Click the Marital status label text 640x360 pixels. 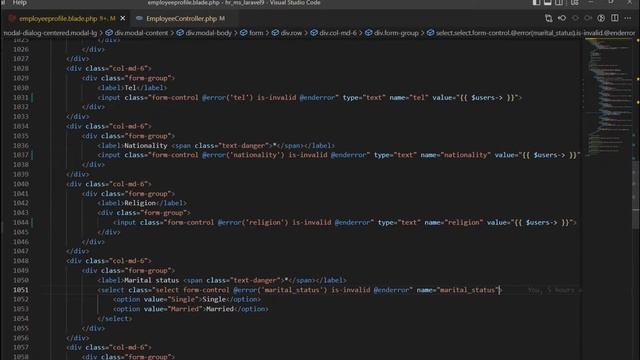point(151,280)
